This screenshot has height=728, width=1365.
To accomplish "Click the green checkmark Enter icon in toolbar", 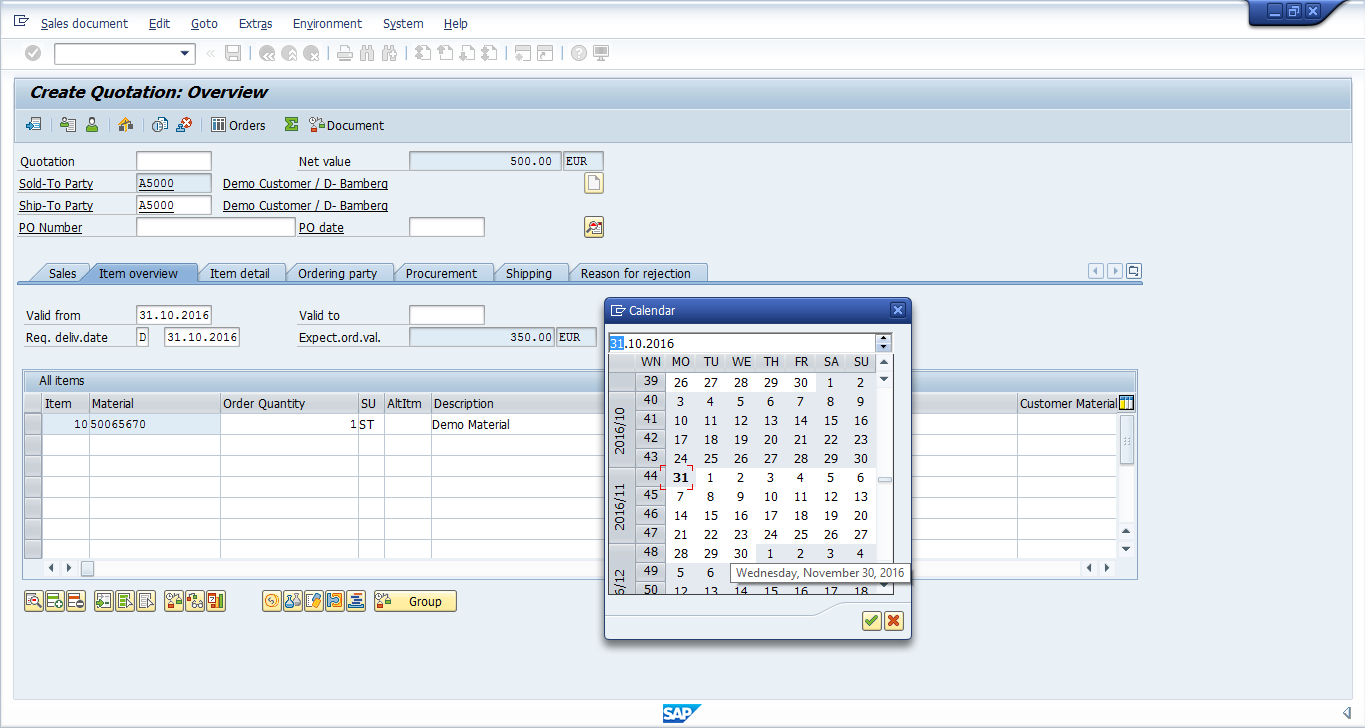I will [33, 53].
